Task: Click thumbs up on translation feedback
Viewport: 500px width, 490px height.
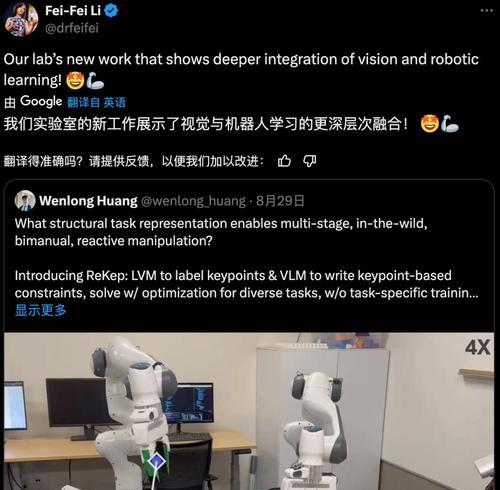Action: pyautogui.click(x=284, y=161)
